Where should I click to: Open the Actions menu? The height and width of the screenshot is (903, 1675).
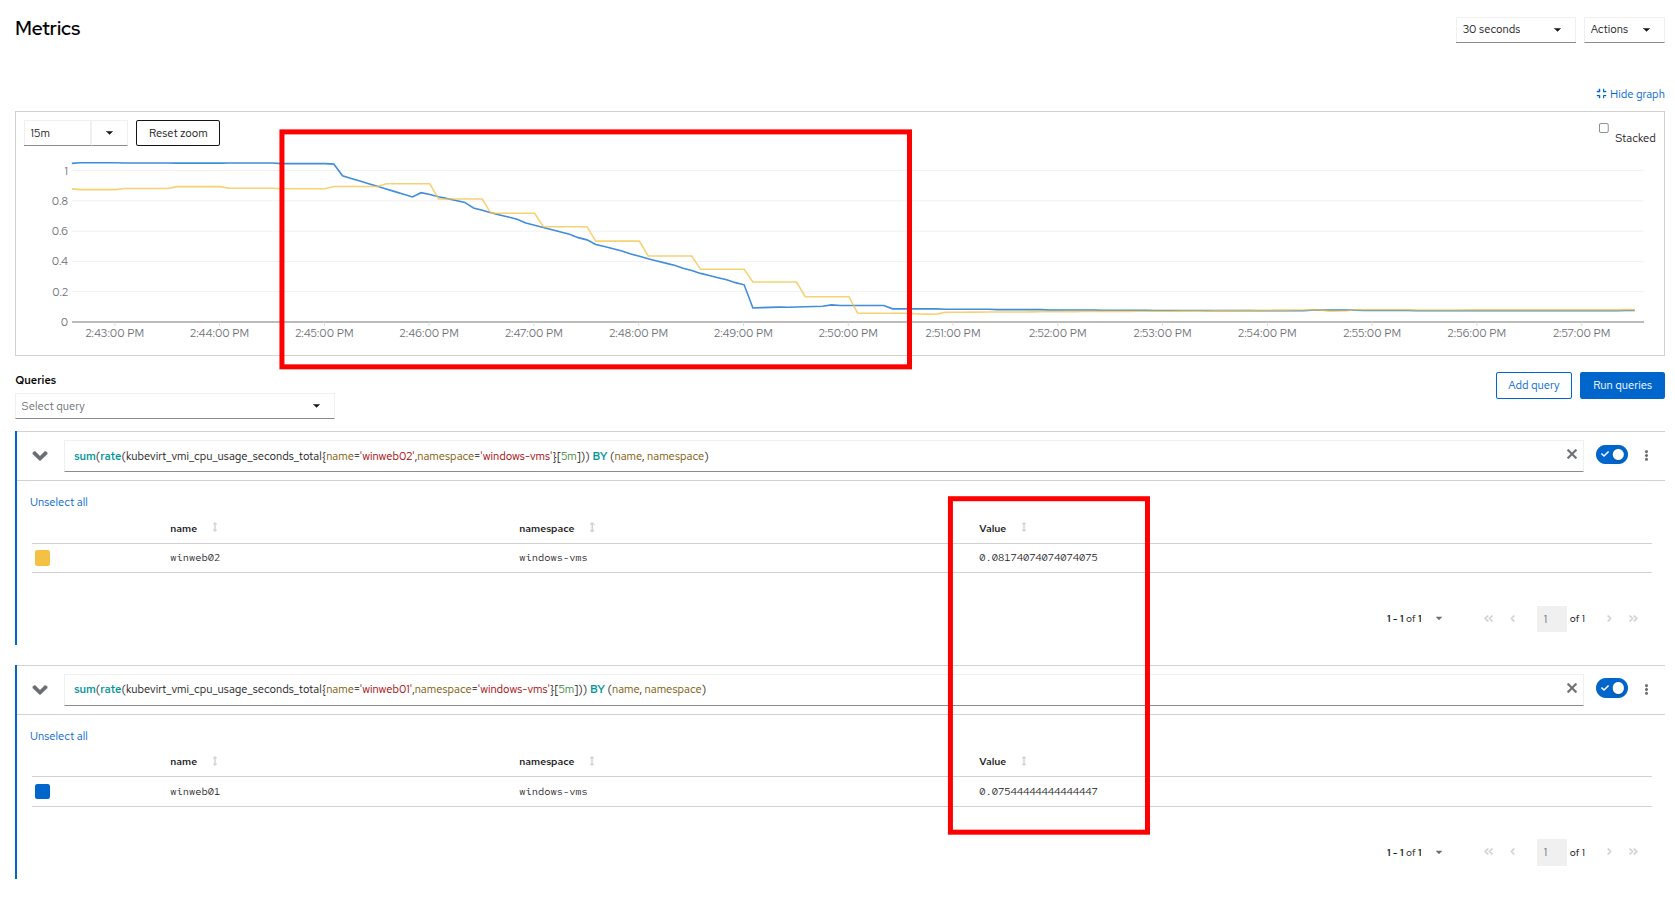(1622, 30)
